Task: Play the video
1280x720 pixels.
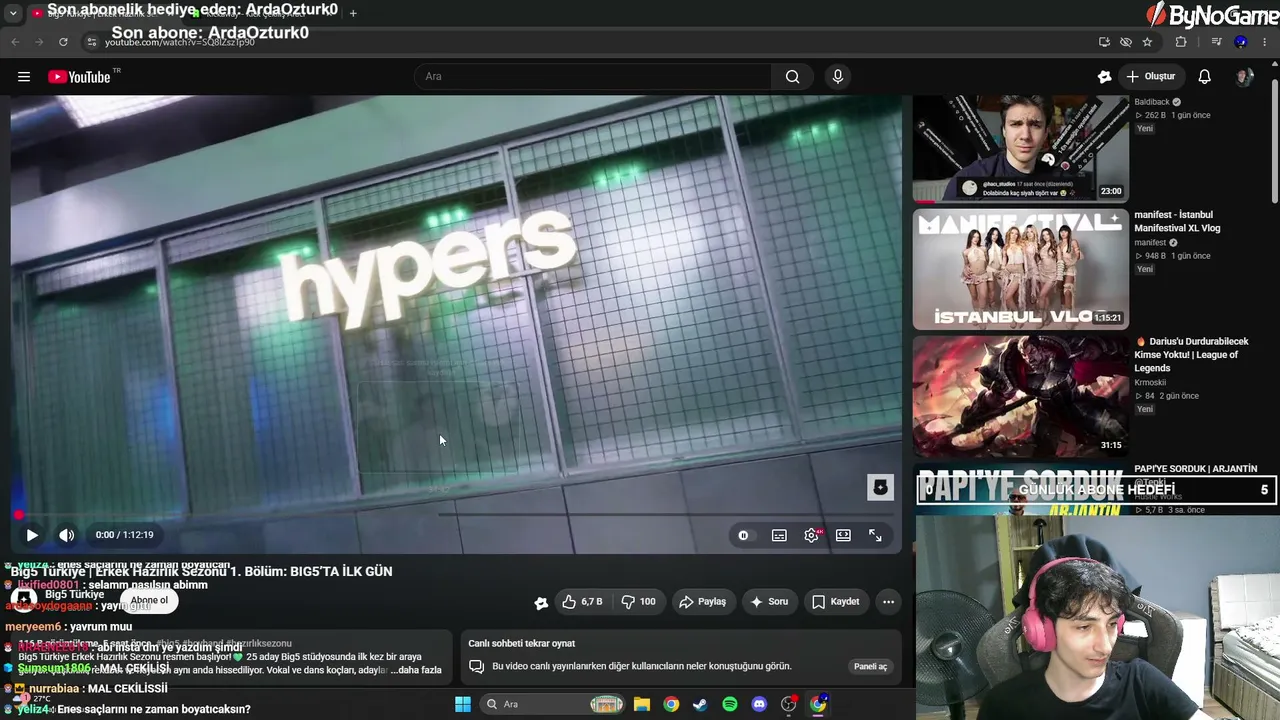Action: (32, 535)
